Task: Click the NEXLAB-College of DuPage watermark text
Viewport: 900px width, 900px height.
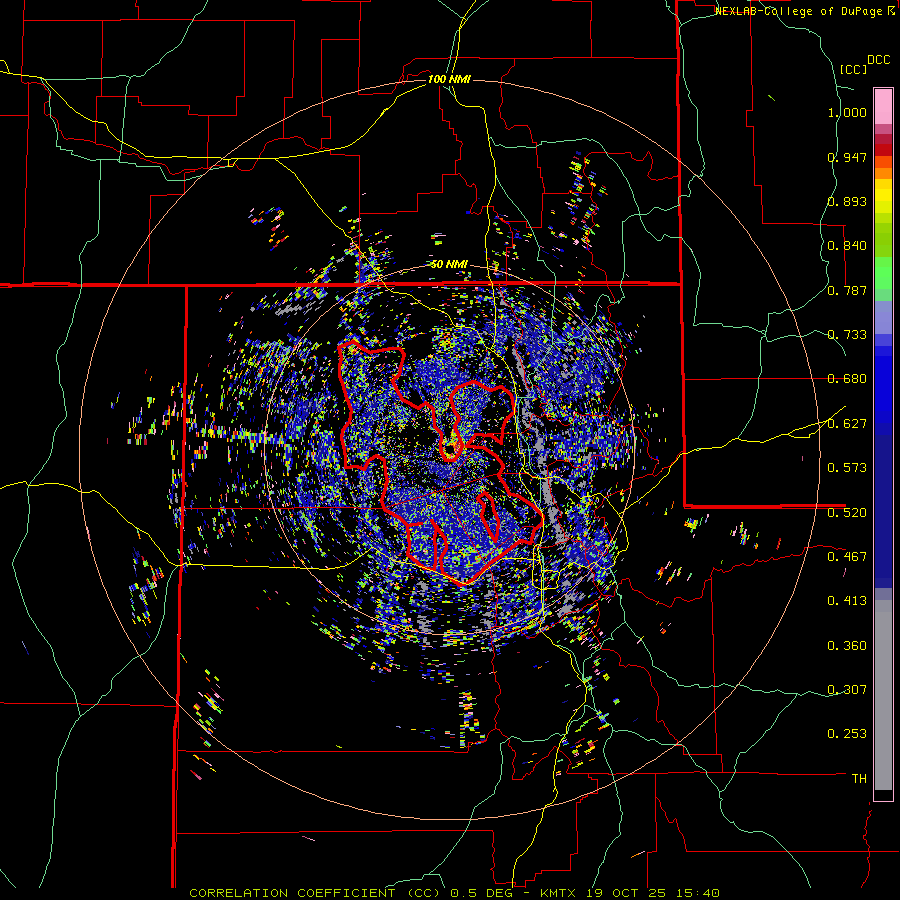Action: 805,11
